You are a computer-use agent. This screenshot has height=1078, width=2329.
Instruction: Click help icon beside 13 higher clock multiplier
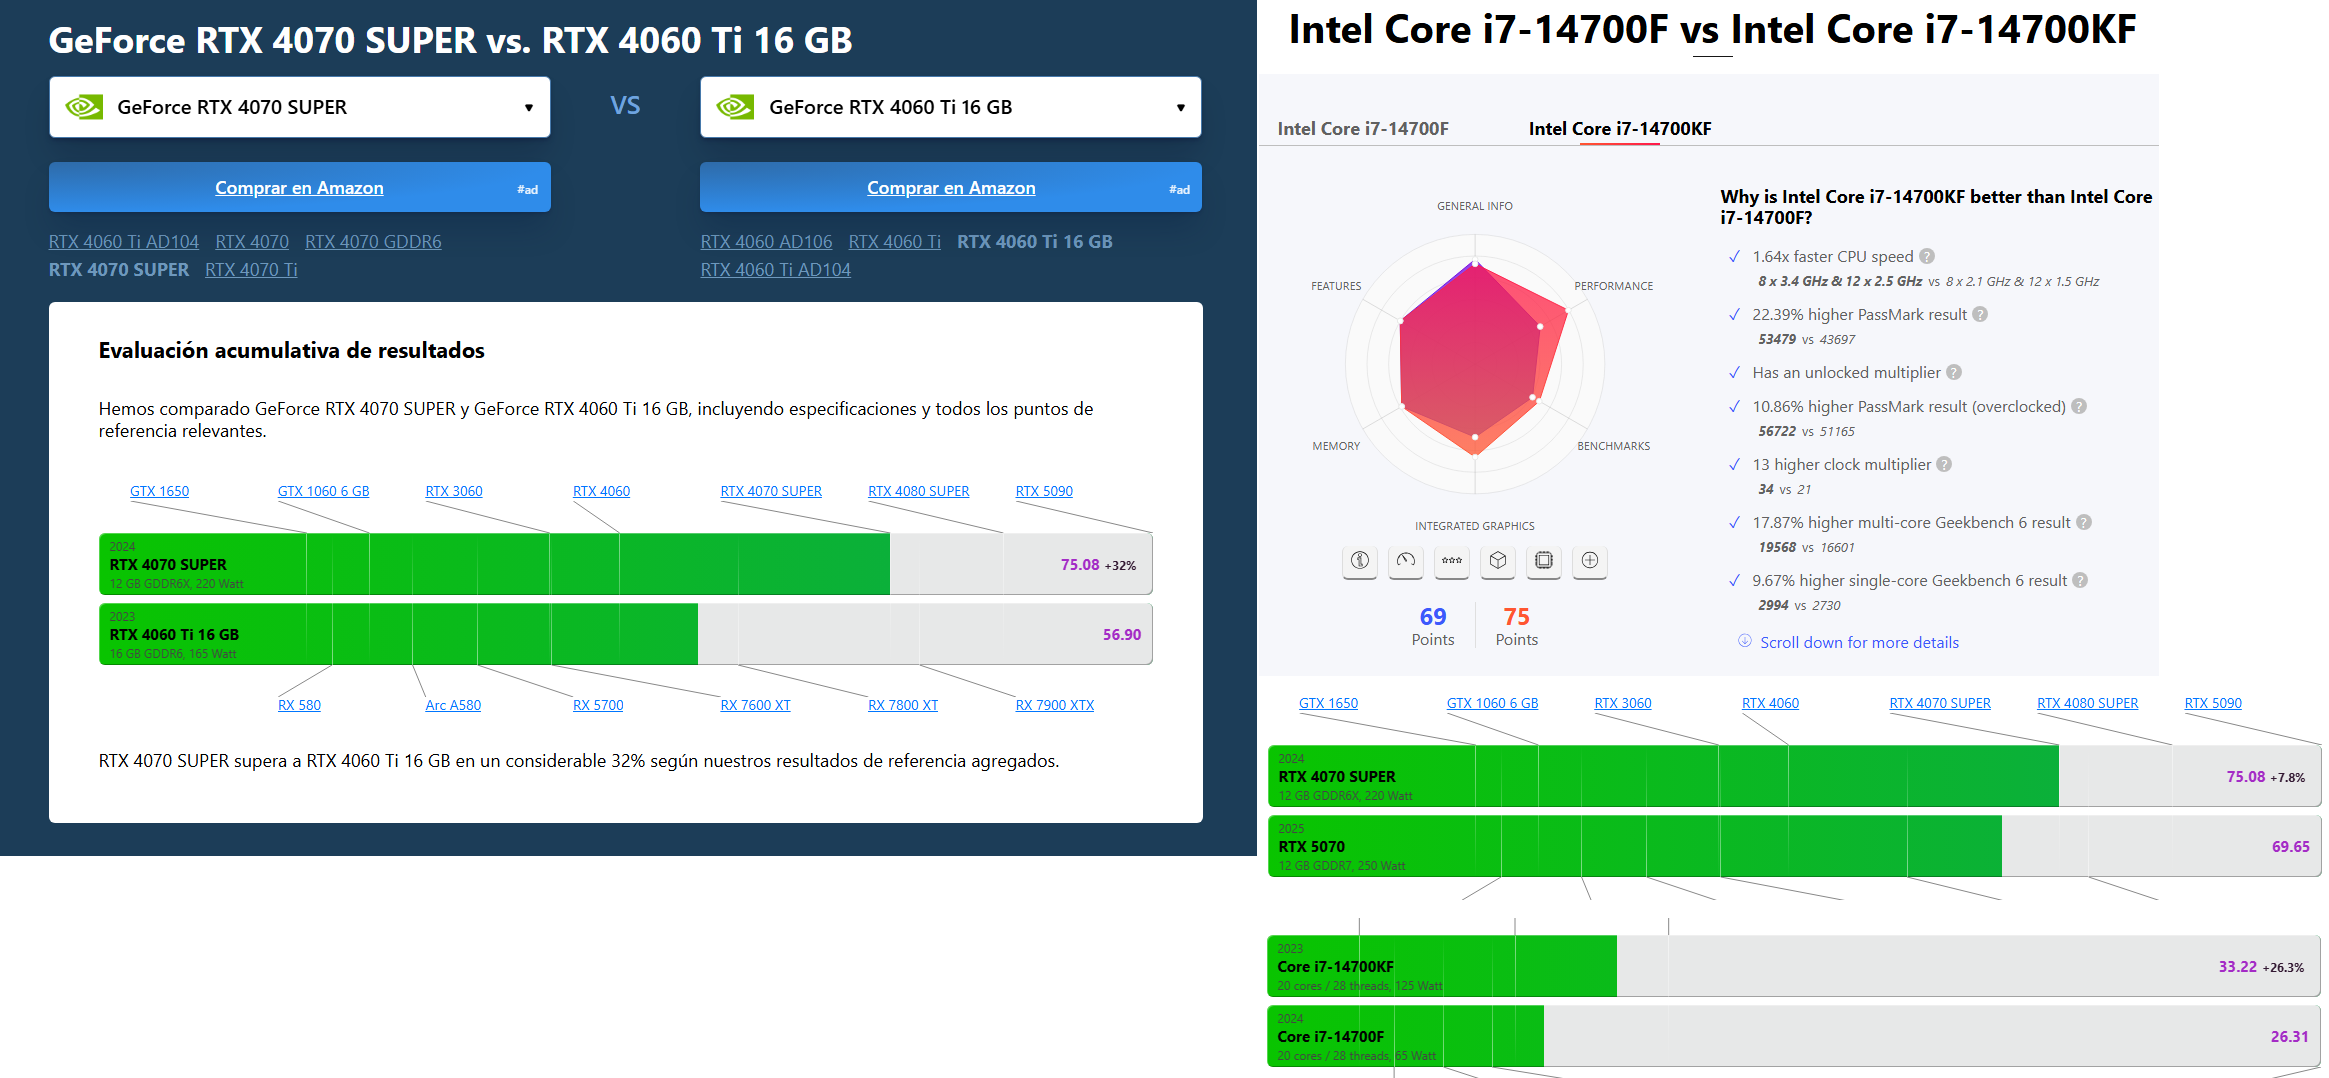tap(1944, 465)
